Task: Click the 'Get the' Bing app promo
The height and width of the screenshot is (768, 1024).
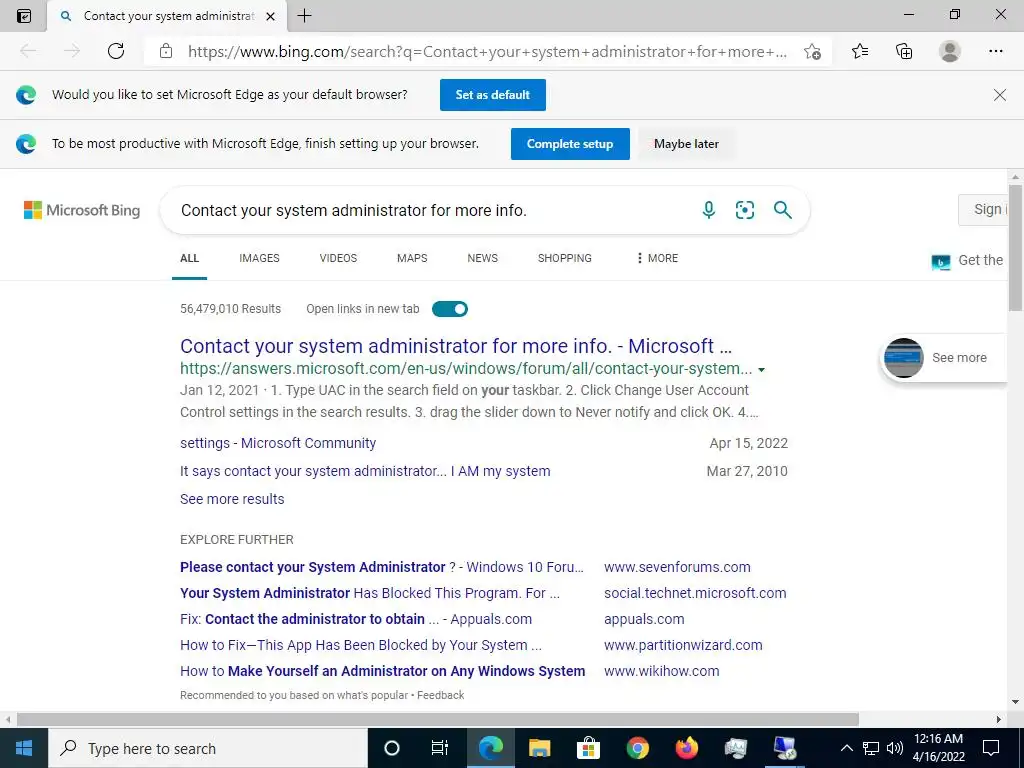Action: [968, 261]
